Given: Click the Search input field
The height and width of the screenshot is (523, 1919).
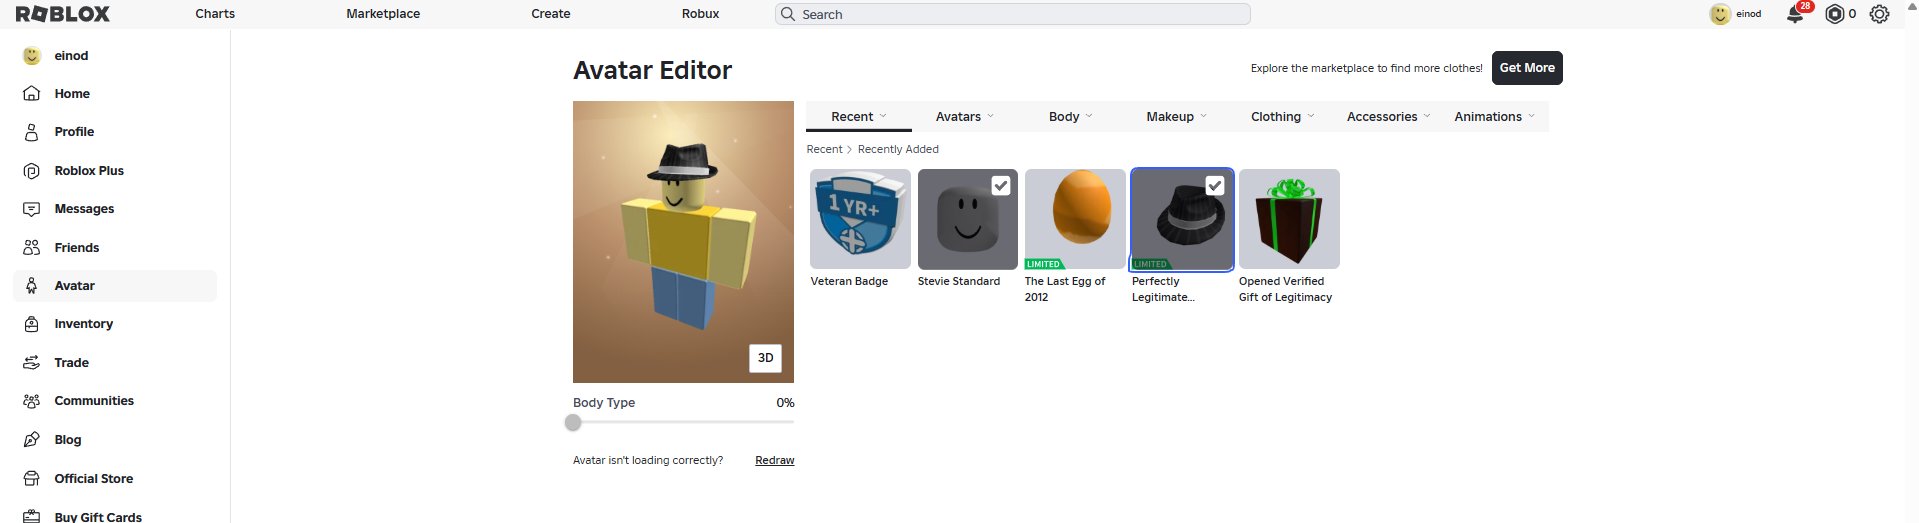Looking at the screenshot, I should [1013, 14].
